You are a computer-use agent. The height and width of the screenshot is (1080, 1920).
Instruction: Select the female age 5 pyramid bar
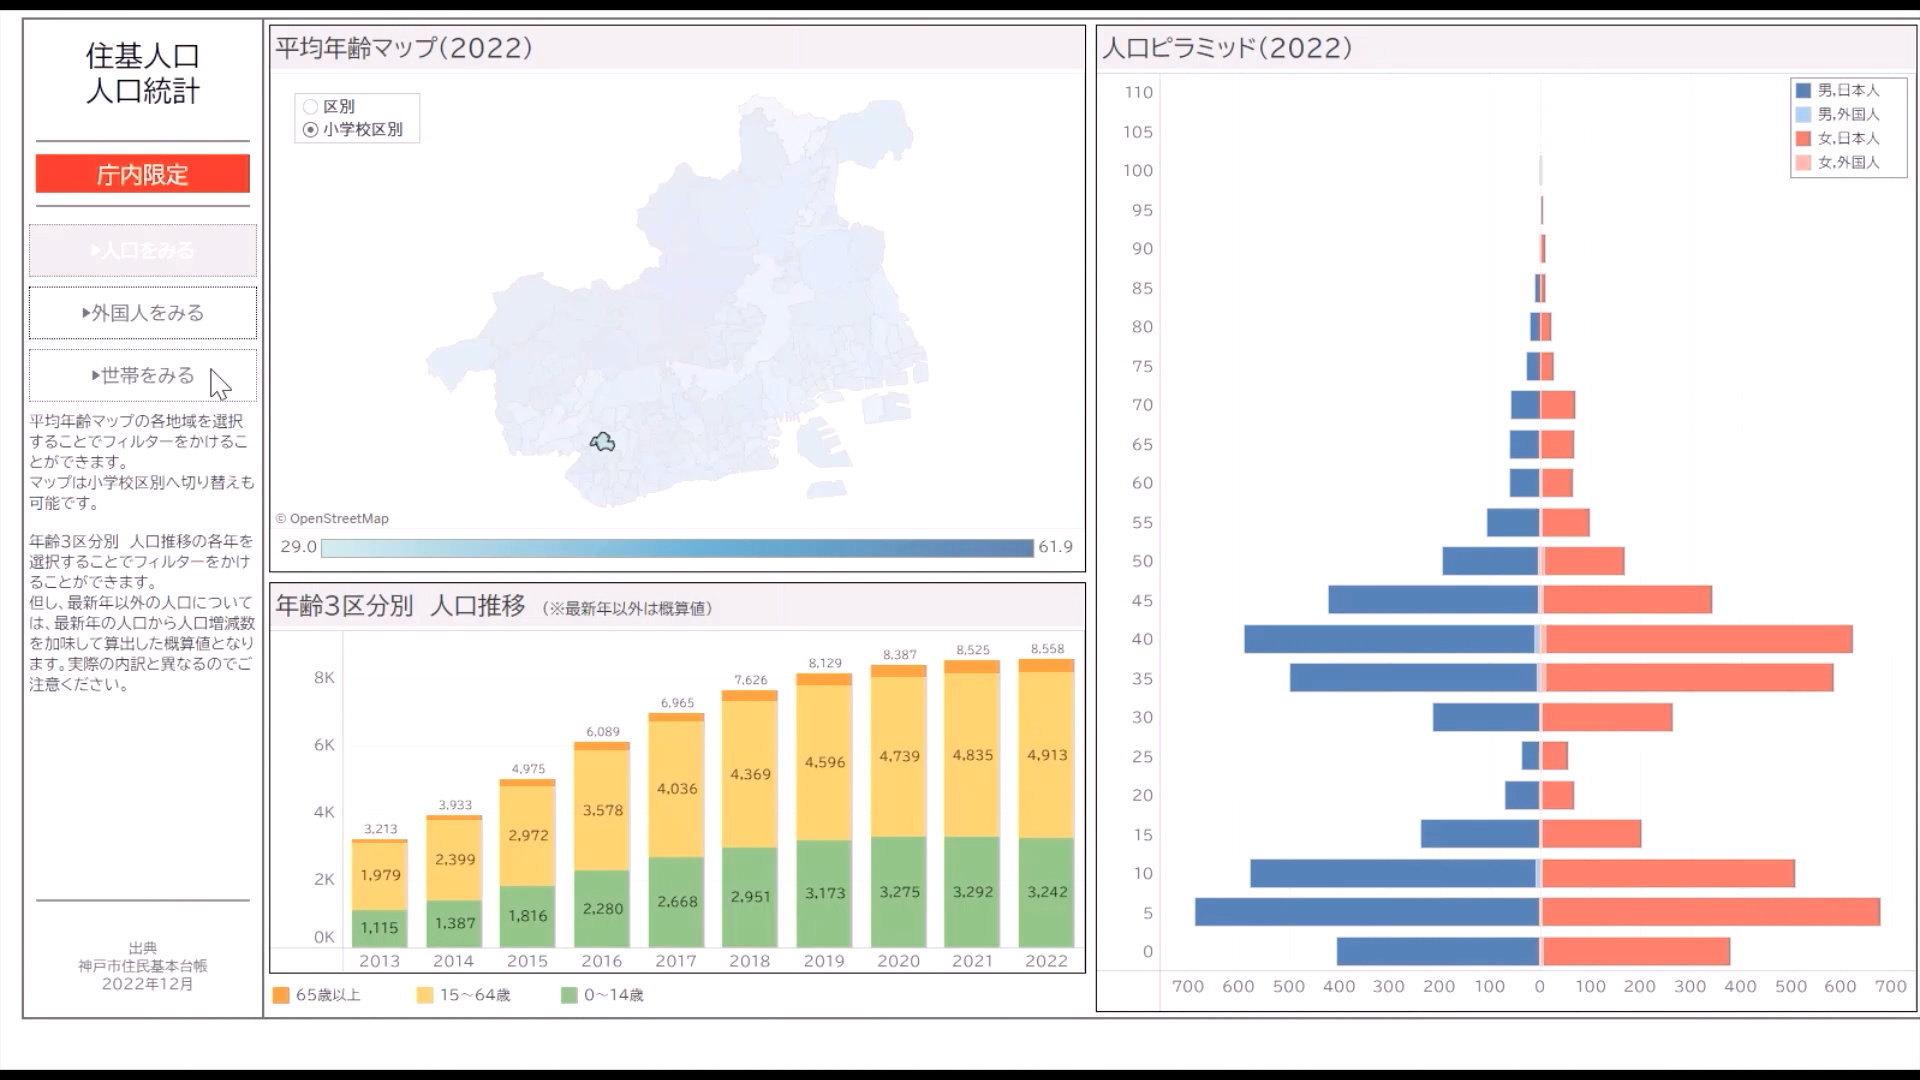[1710, 912]
